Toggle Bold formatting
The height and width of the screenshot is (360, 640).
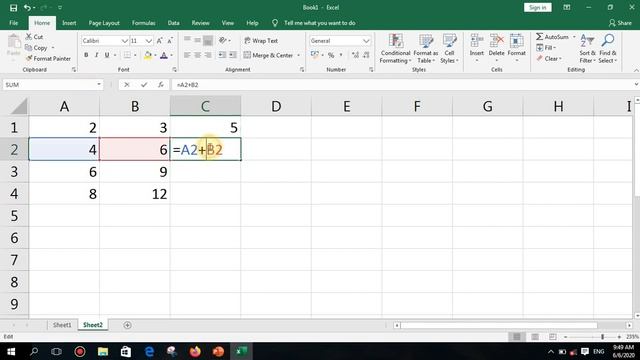(86, 55)
